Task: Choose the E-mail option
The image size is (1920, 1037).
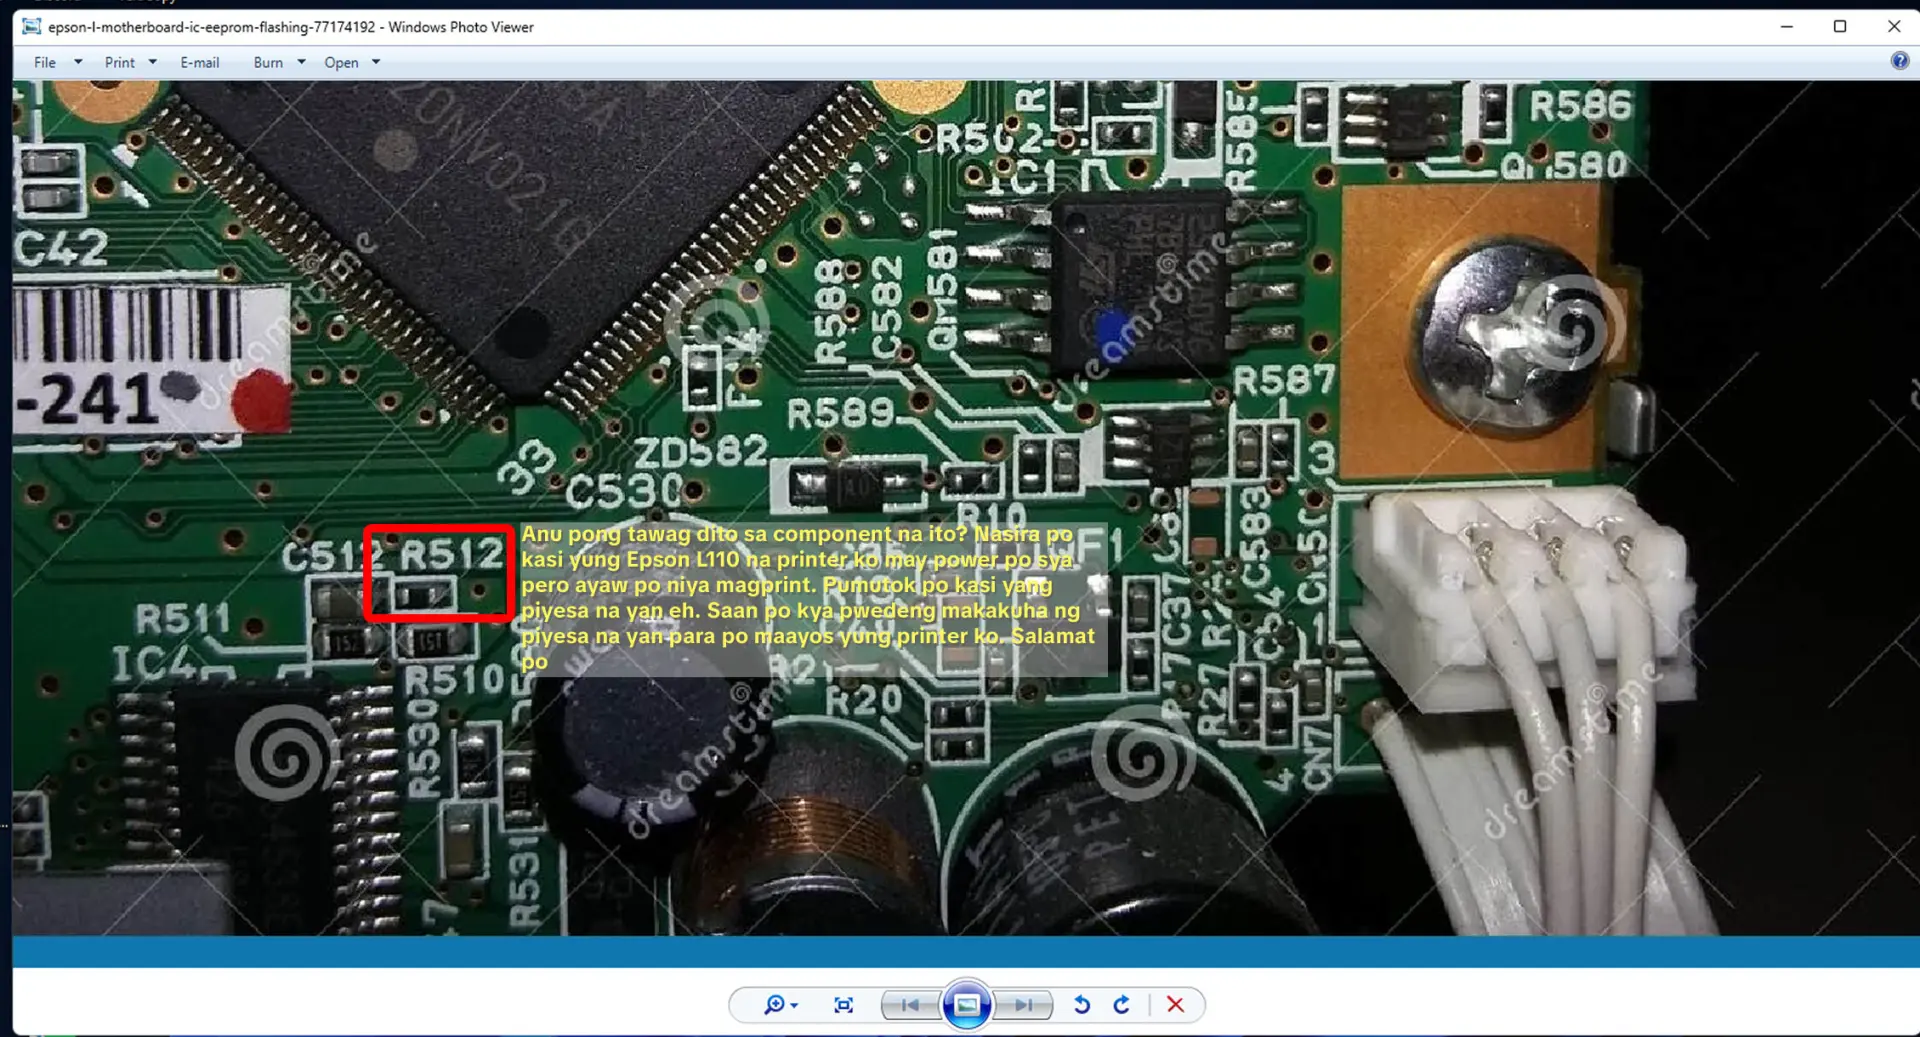Action: click(x=200, y=62)
